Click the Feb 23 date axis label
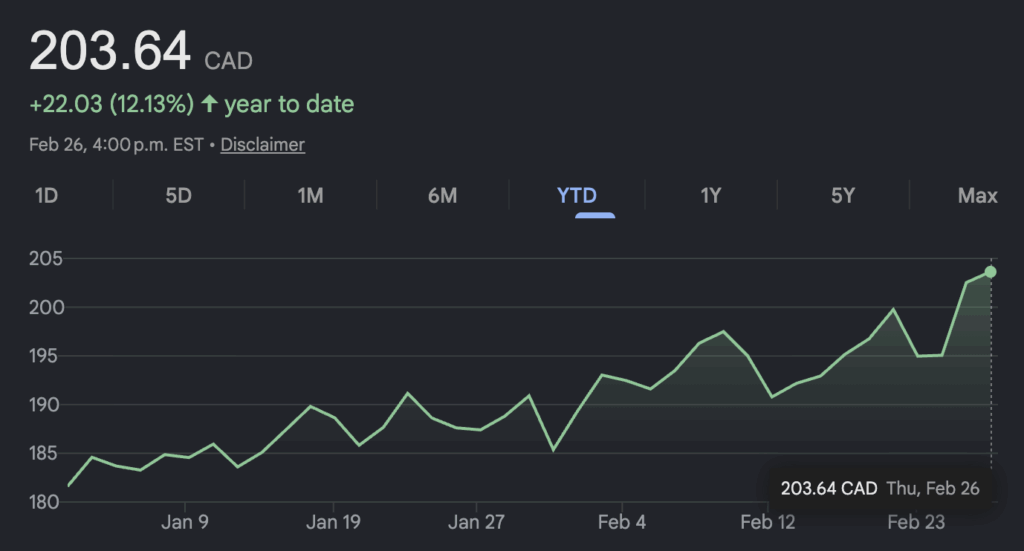Image resolution: width=1024 pixels, height=551 pixels. [917, 522]
